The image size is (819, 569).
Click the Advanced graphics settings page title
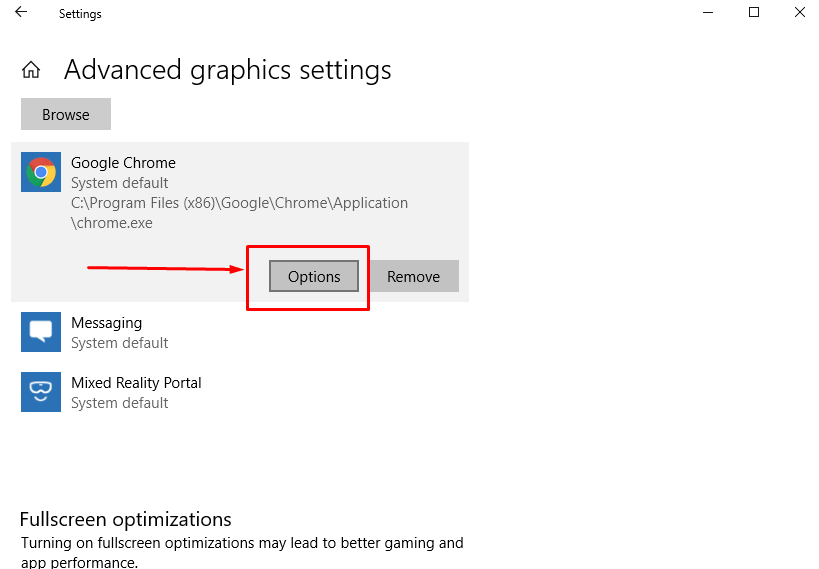(x=228, y=70)
